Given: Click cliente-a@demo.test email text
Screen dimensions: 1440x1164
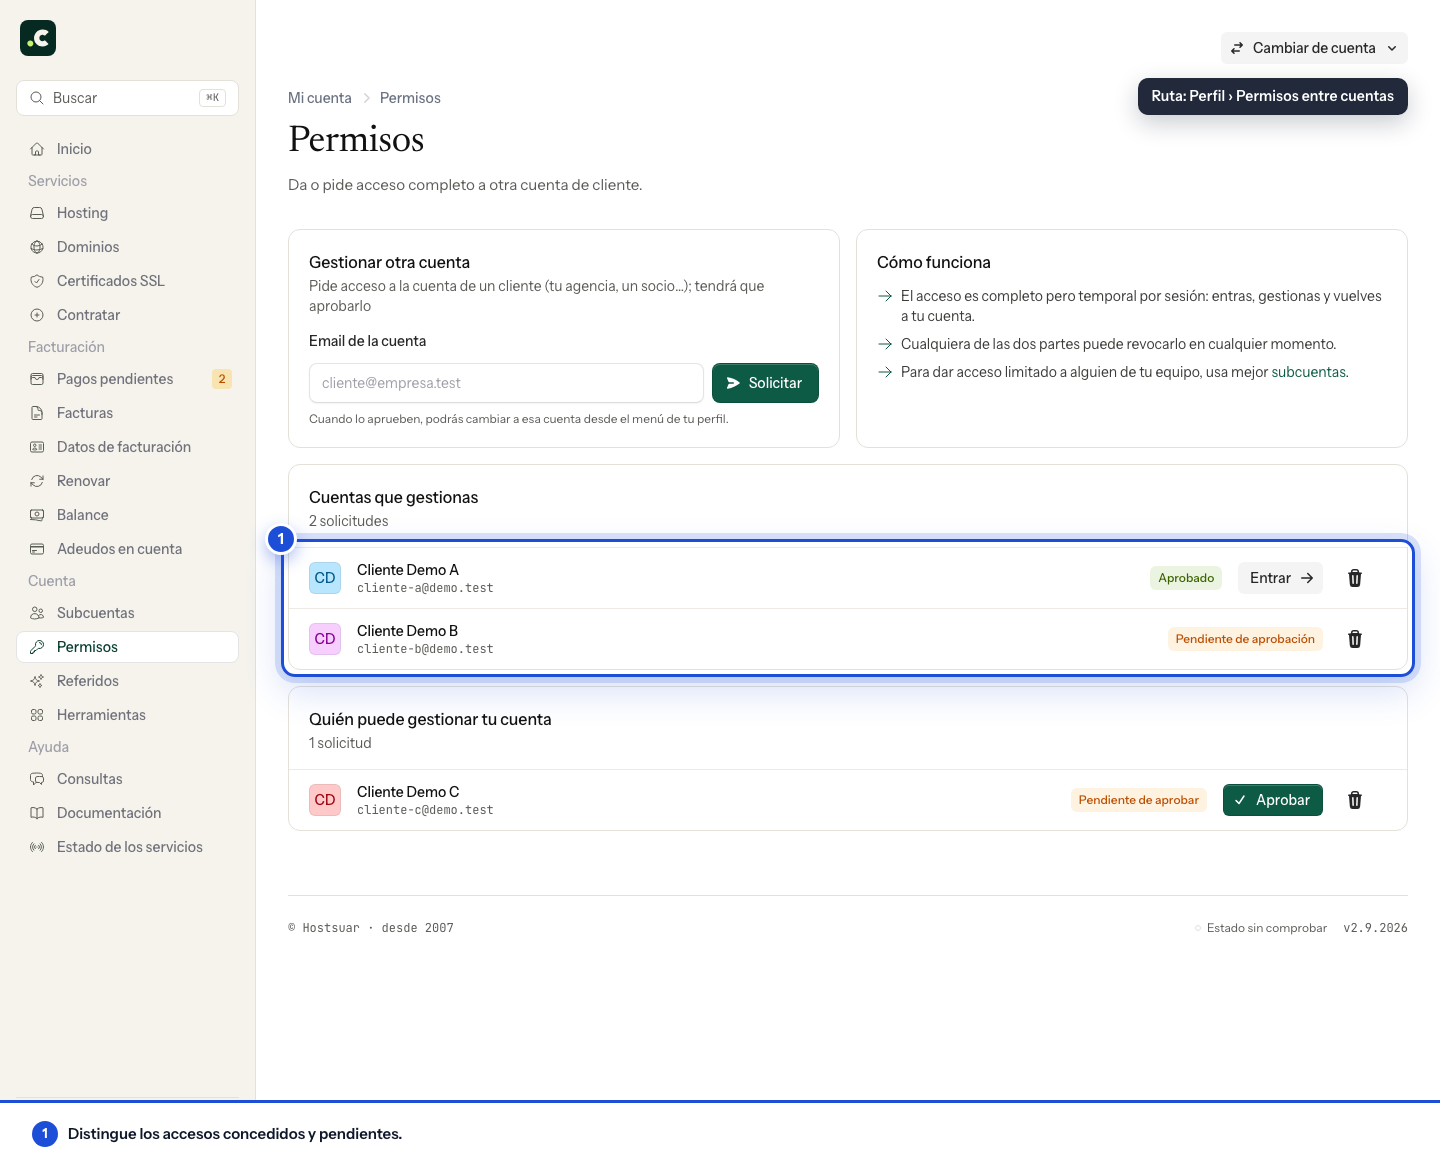Looking at the screenshot, I should tap(425, 588).
